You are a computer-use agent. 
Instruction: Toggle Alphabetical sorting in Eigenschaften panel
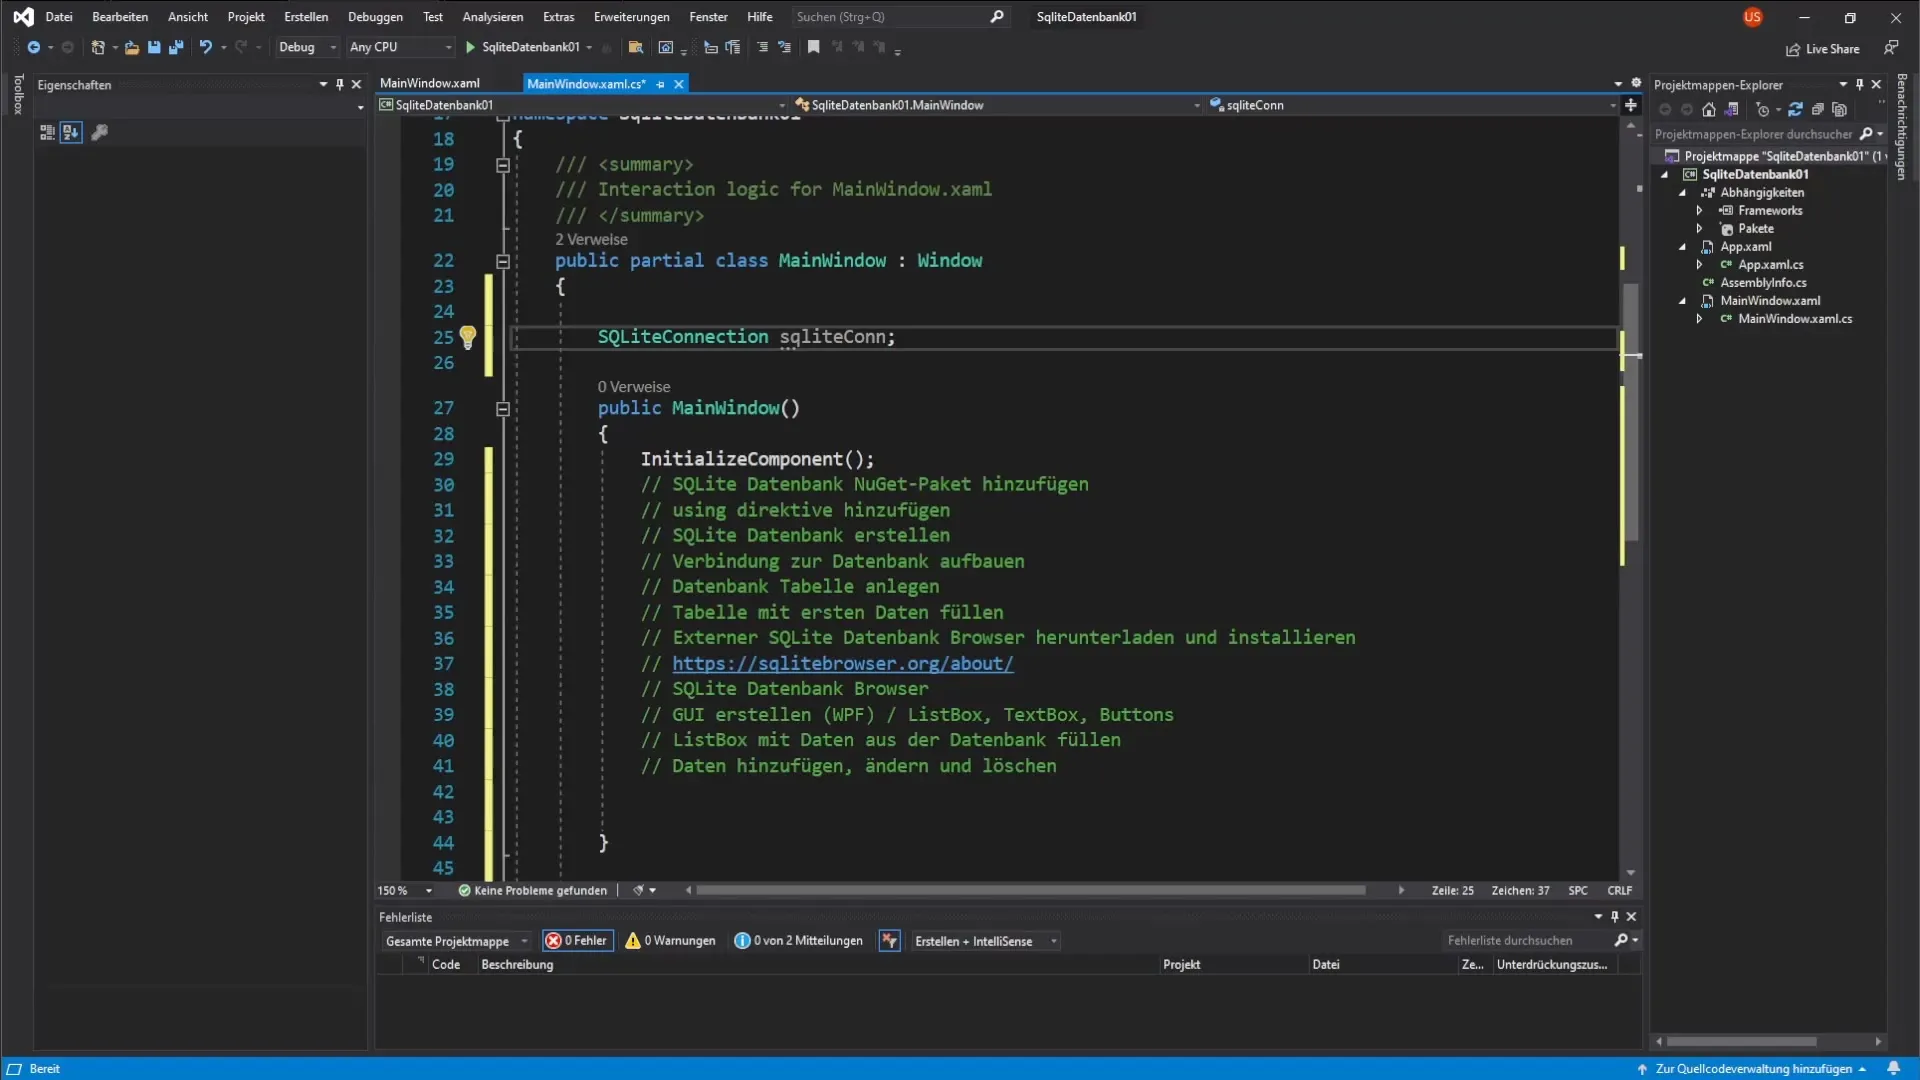tap(71, 132)
